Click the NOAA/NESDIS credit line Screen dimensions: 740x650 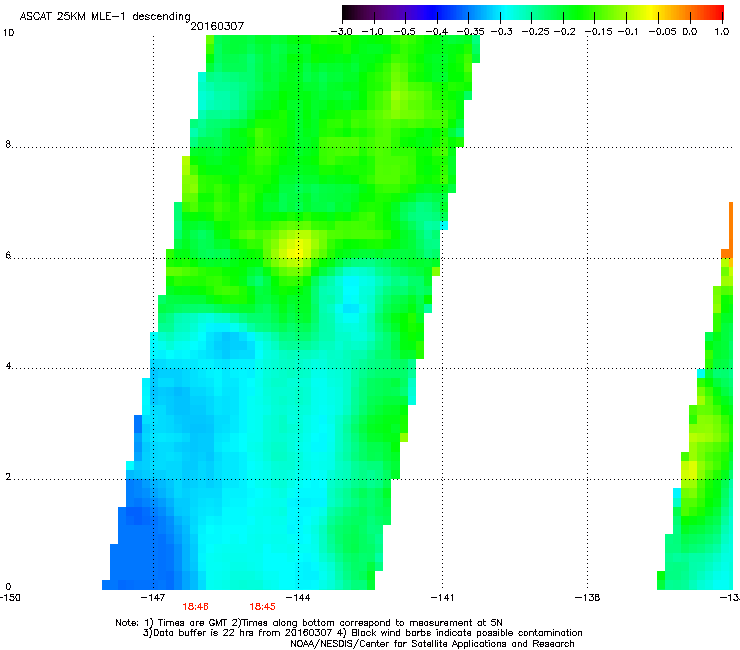[432, 644]
